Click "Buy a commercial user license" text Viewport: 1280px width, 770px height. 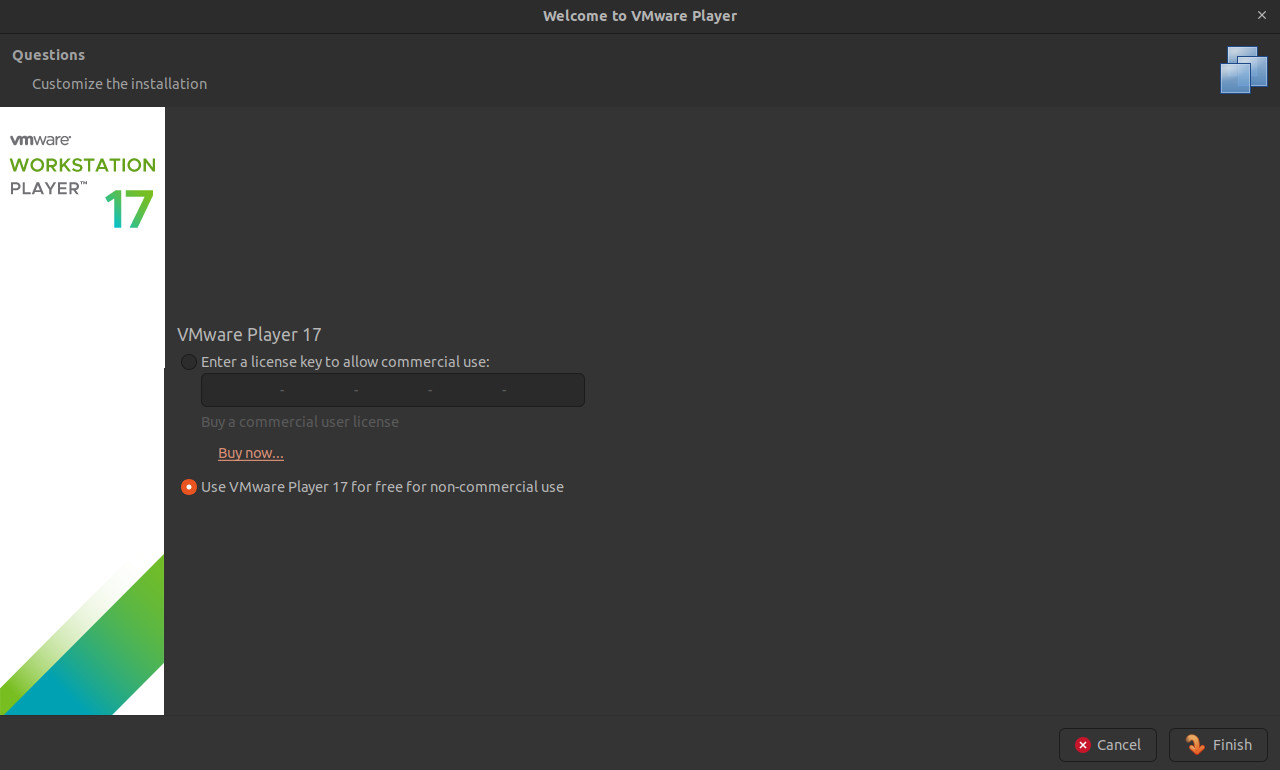coord(300,422)
